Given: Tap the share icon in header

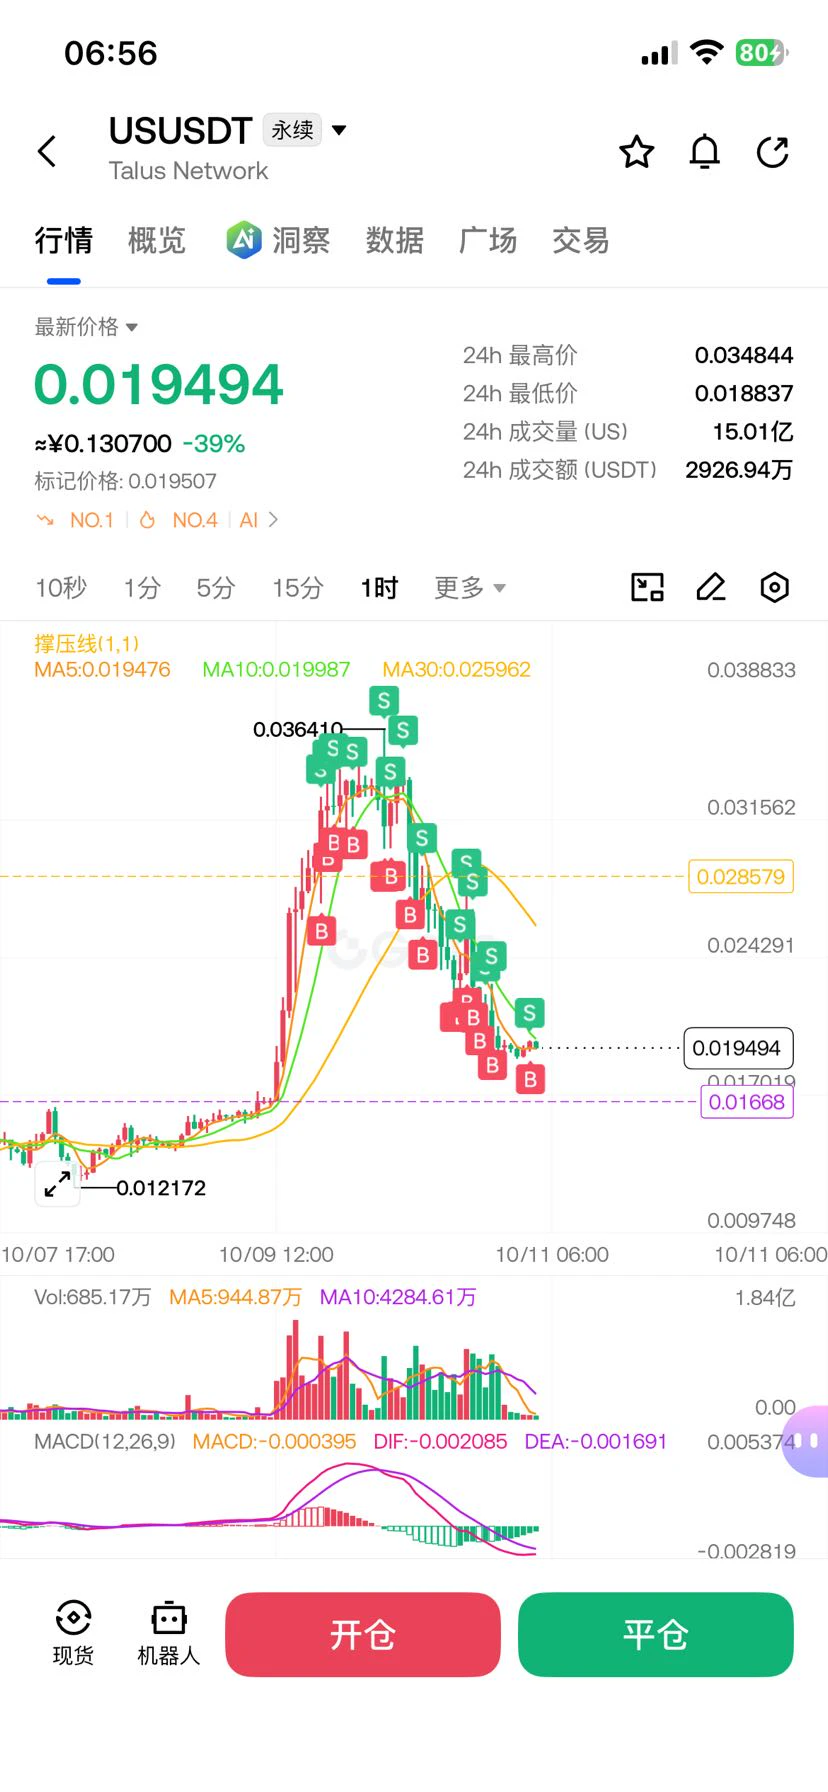Looking at the screenshot, I should 773,152.
